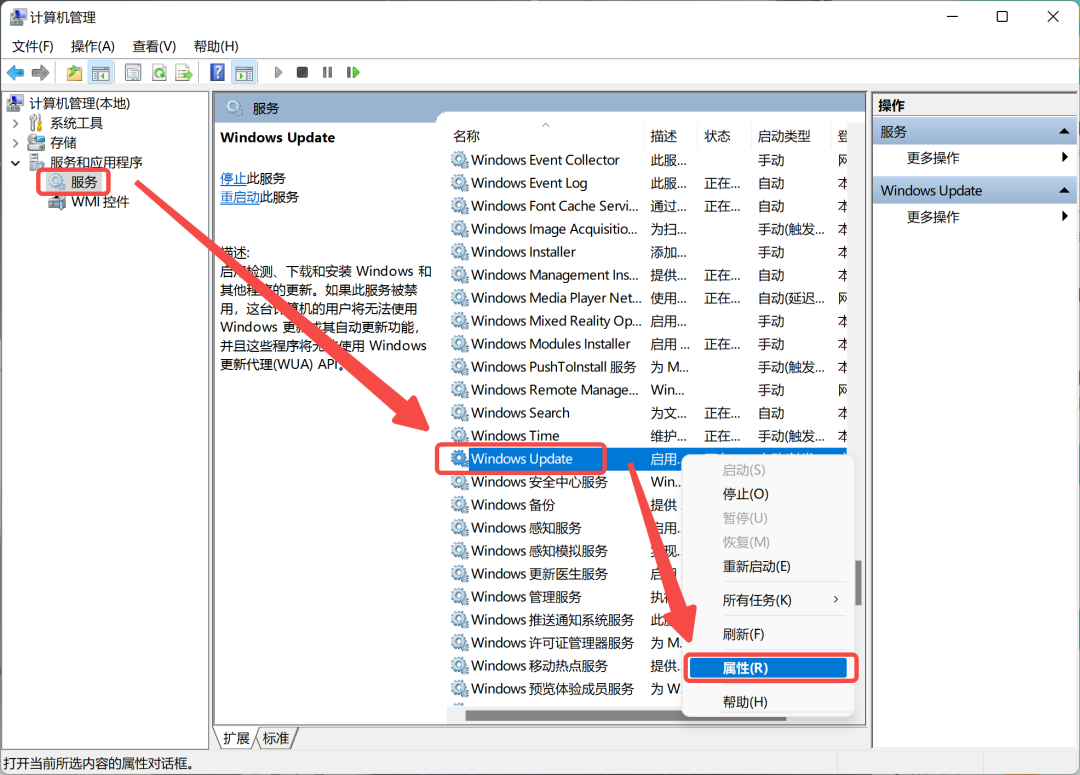Click the System Tools (系统工具) icon

pos(36,123)
